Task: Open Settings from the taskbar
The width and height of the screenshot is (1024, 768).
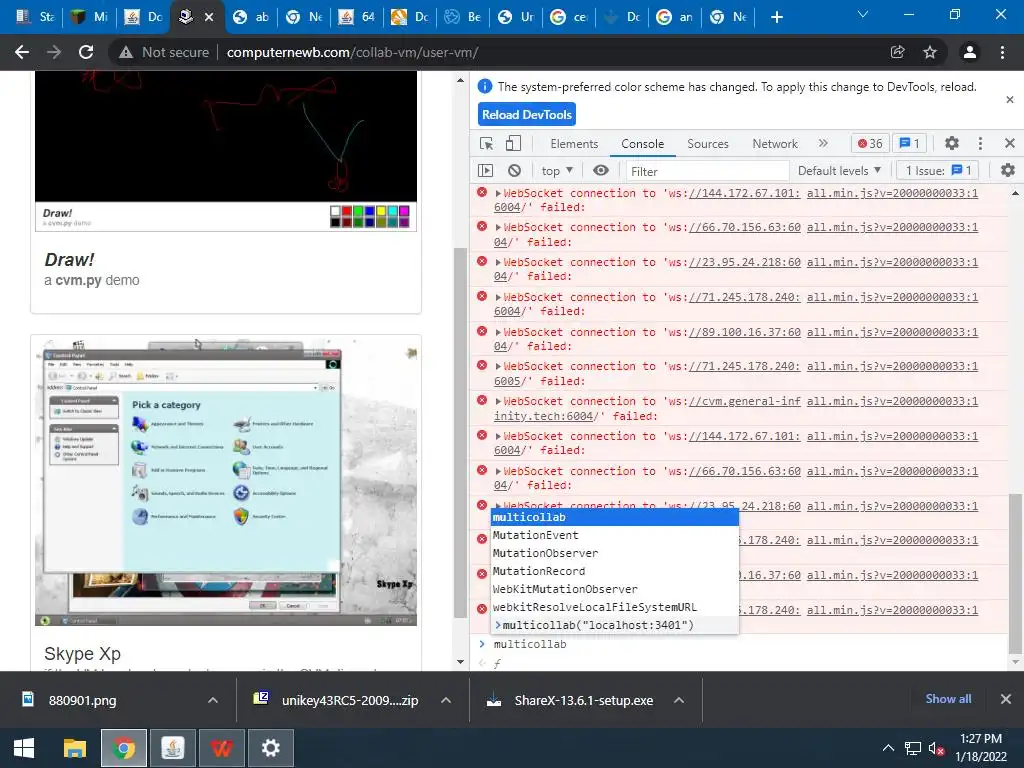Action: coord(270,748)
